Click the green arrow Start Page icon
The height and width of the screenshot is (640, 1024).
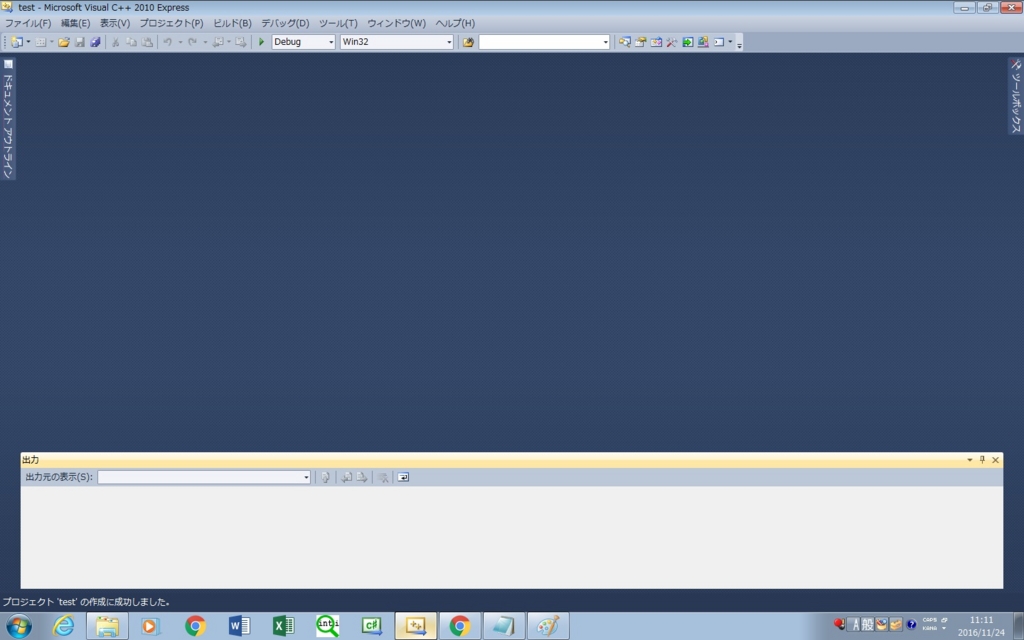coord(688,42)
